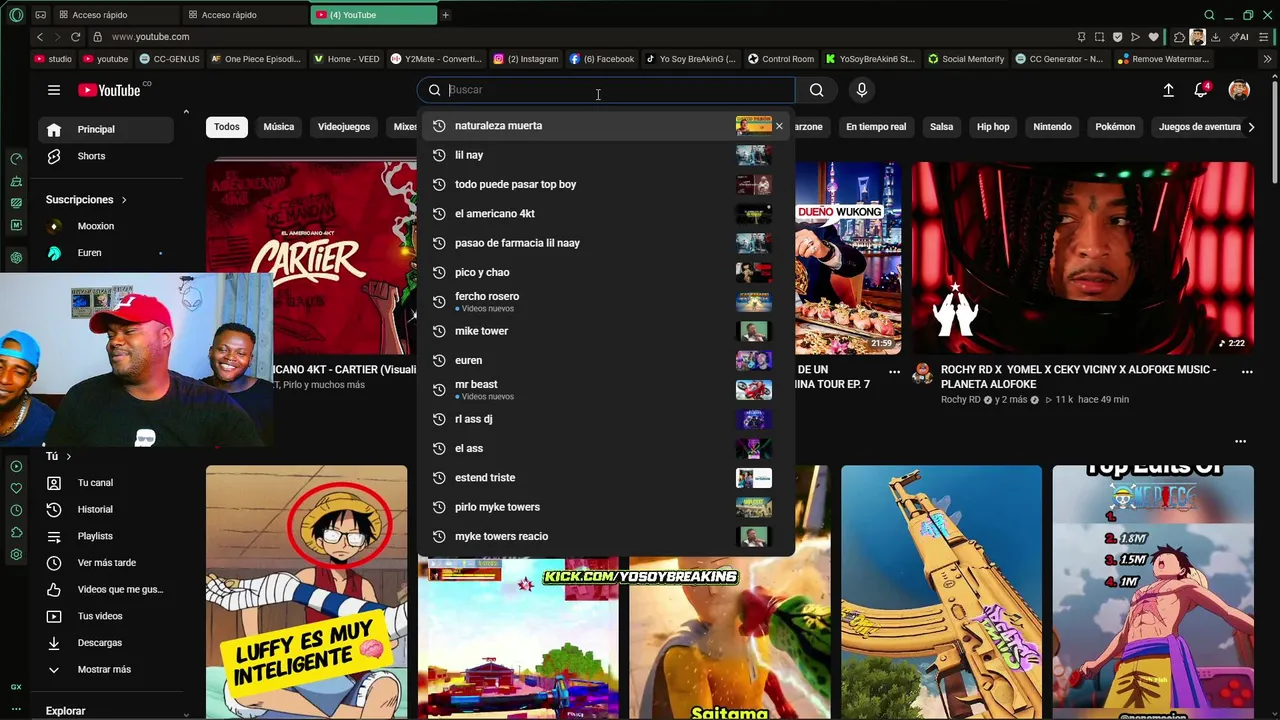Click the Opera GX logo menu
The height and width of the screenshot is (720, 1280).
16,15
